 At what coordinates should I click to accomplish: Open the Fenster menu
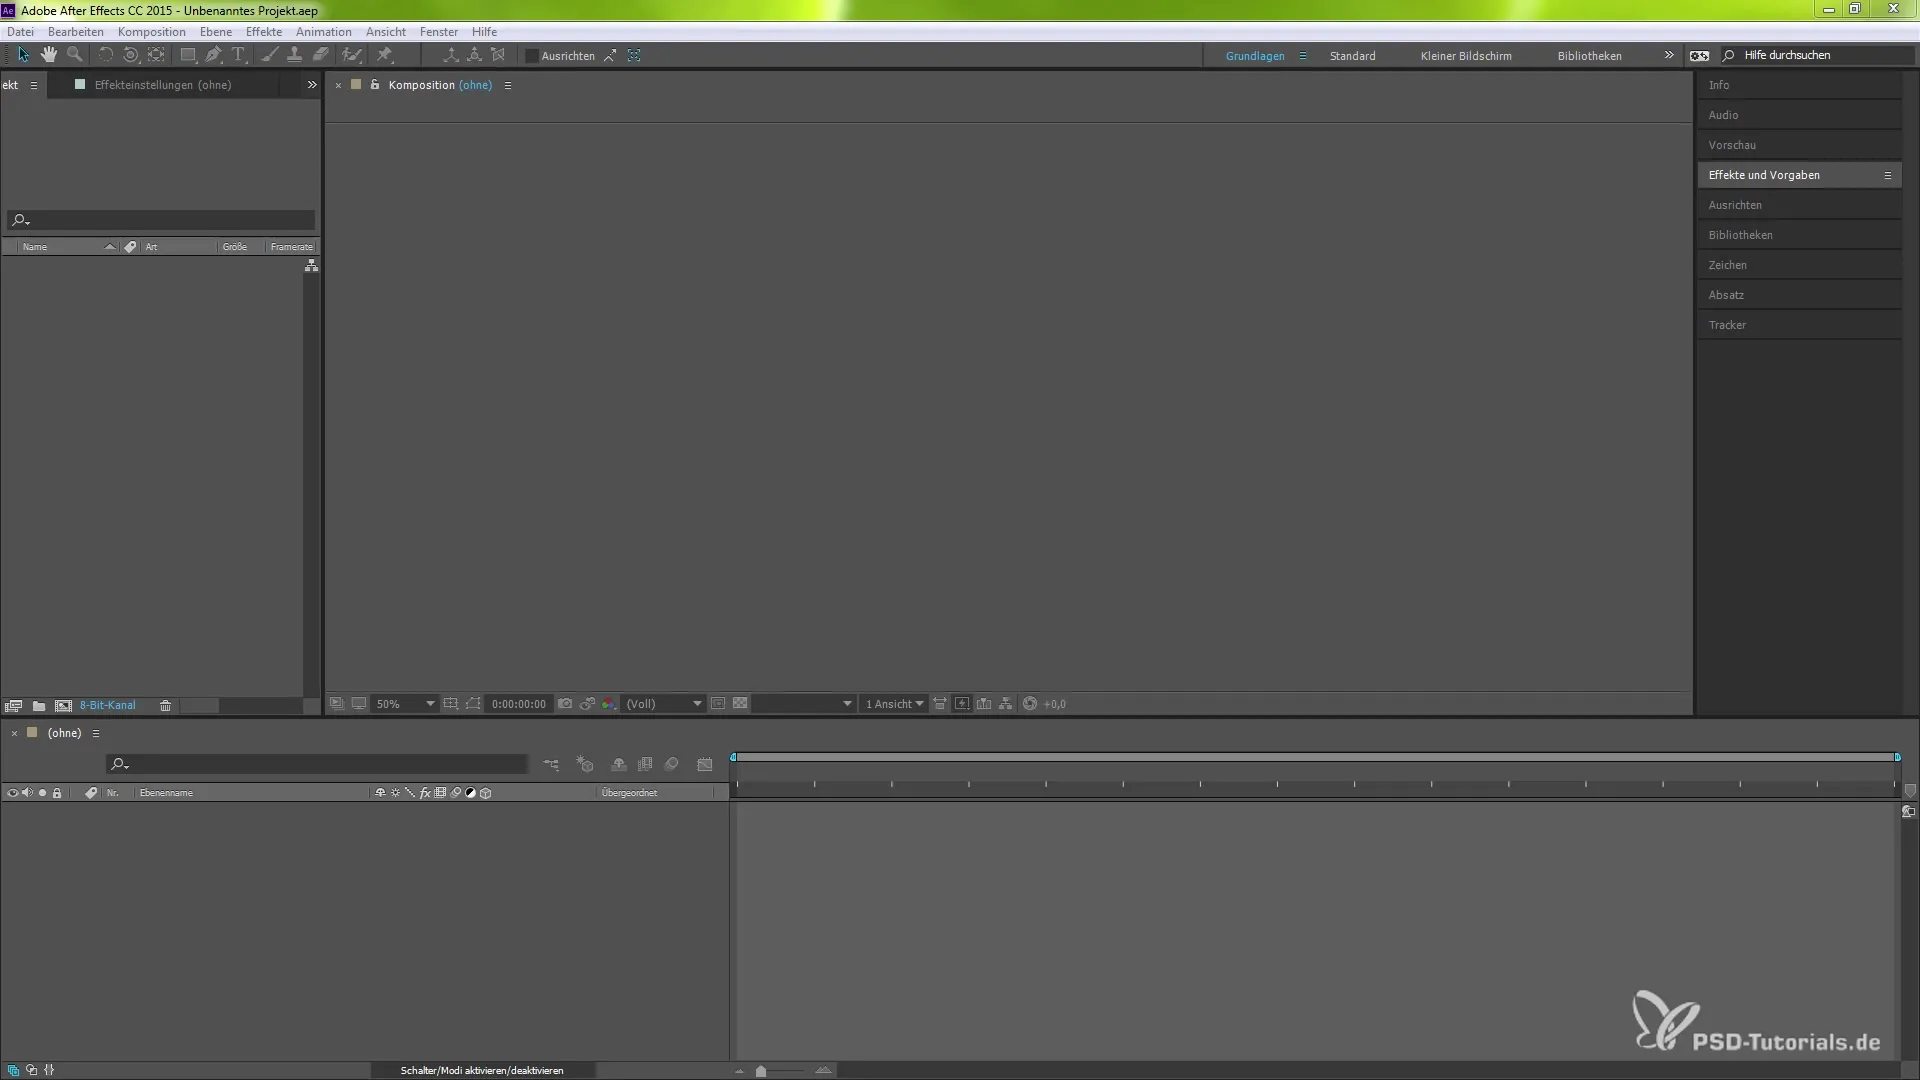click(439, 32)
